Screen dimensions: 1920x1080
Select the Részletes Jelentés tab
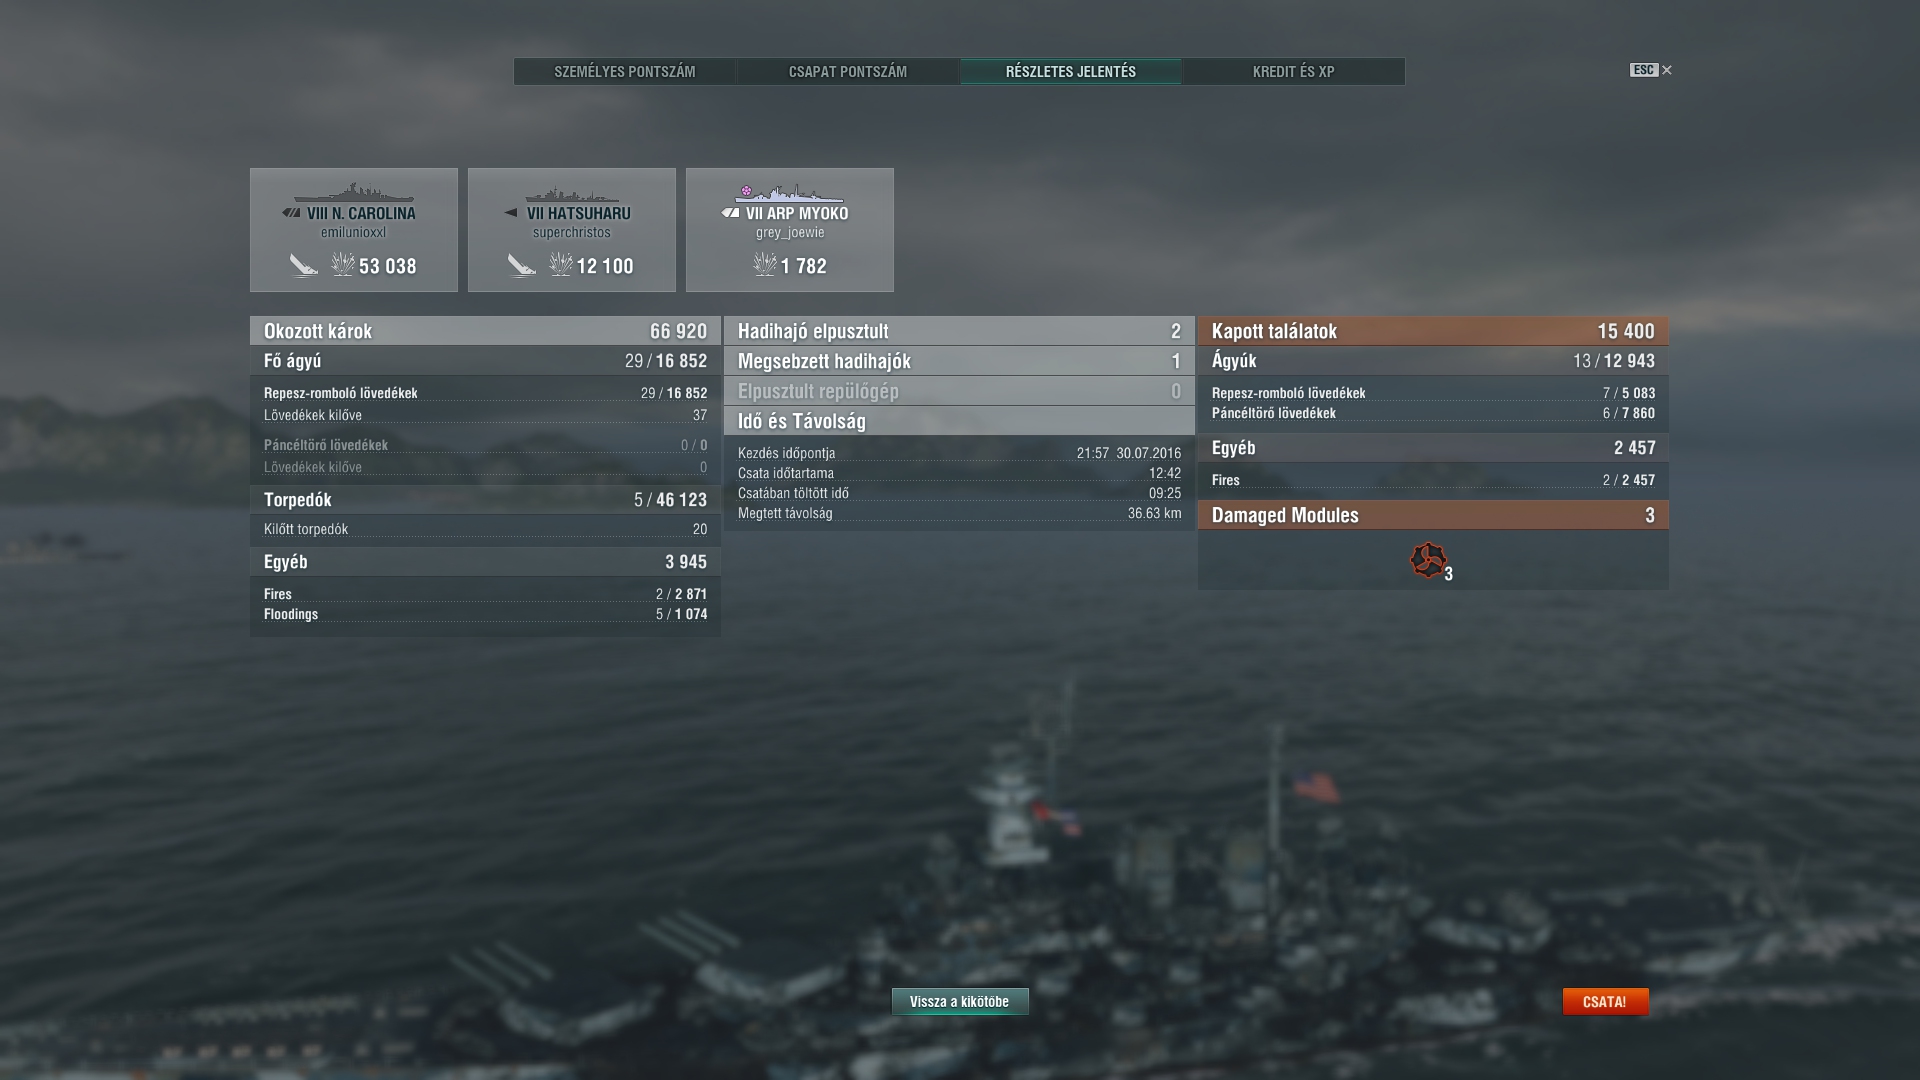point(1071,71)
